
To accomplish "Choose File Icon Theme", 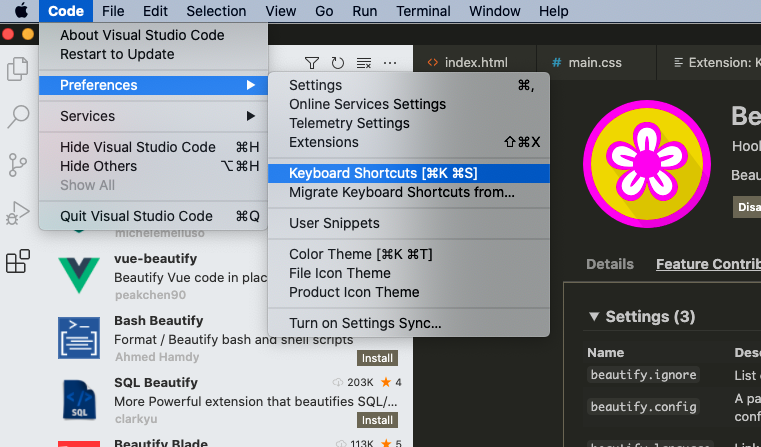I will 409,273.
